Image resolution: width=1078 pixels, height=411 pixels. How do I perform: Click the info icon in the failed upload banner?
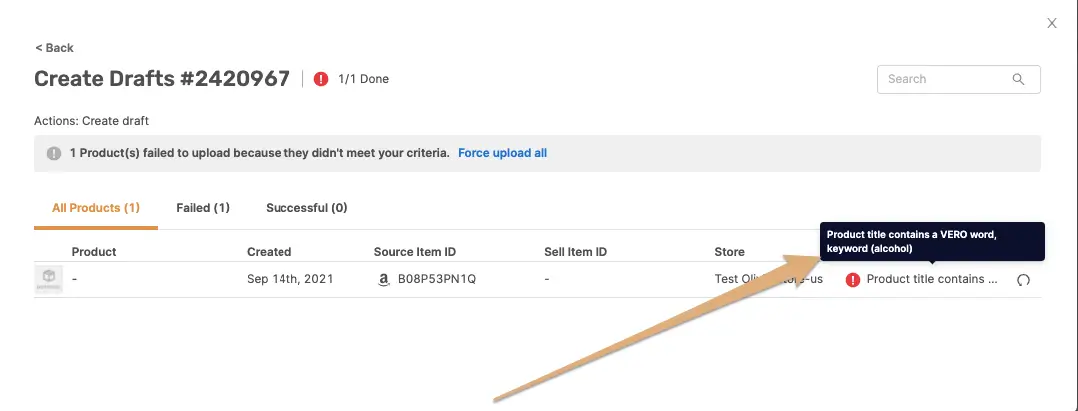pyautogui.click(x=54, y=154)
